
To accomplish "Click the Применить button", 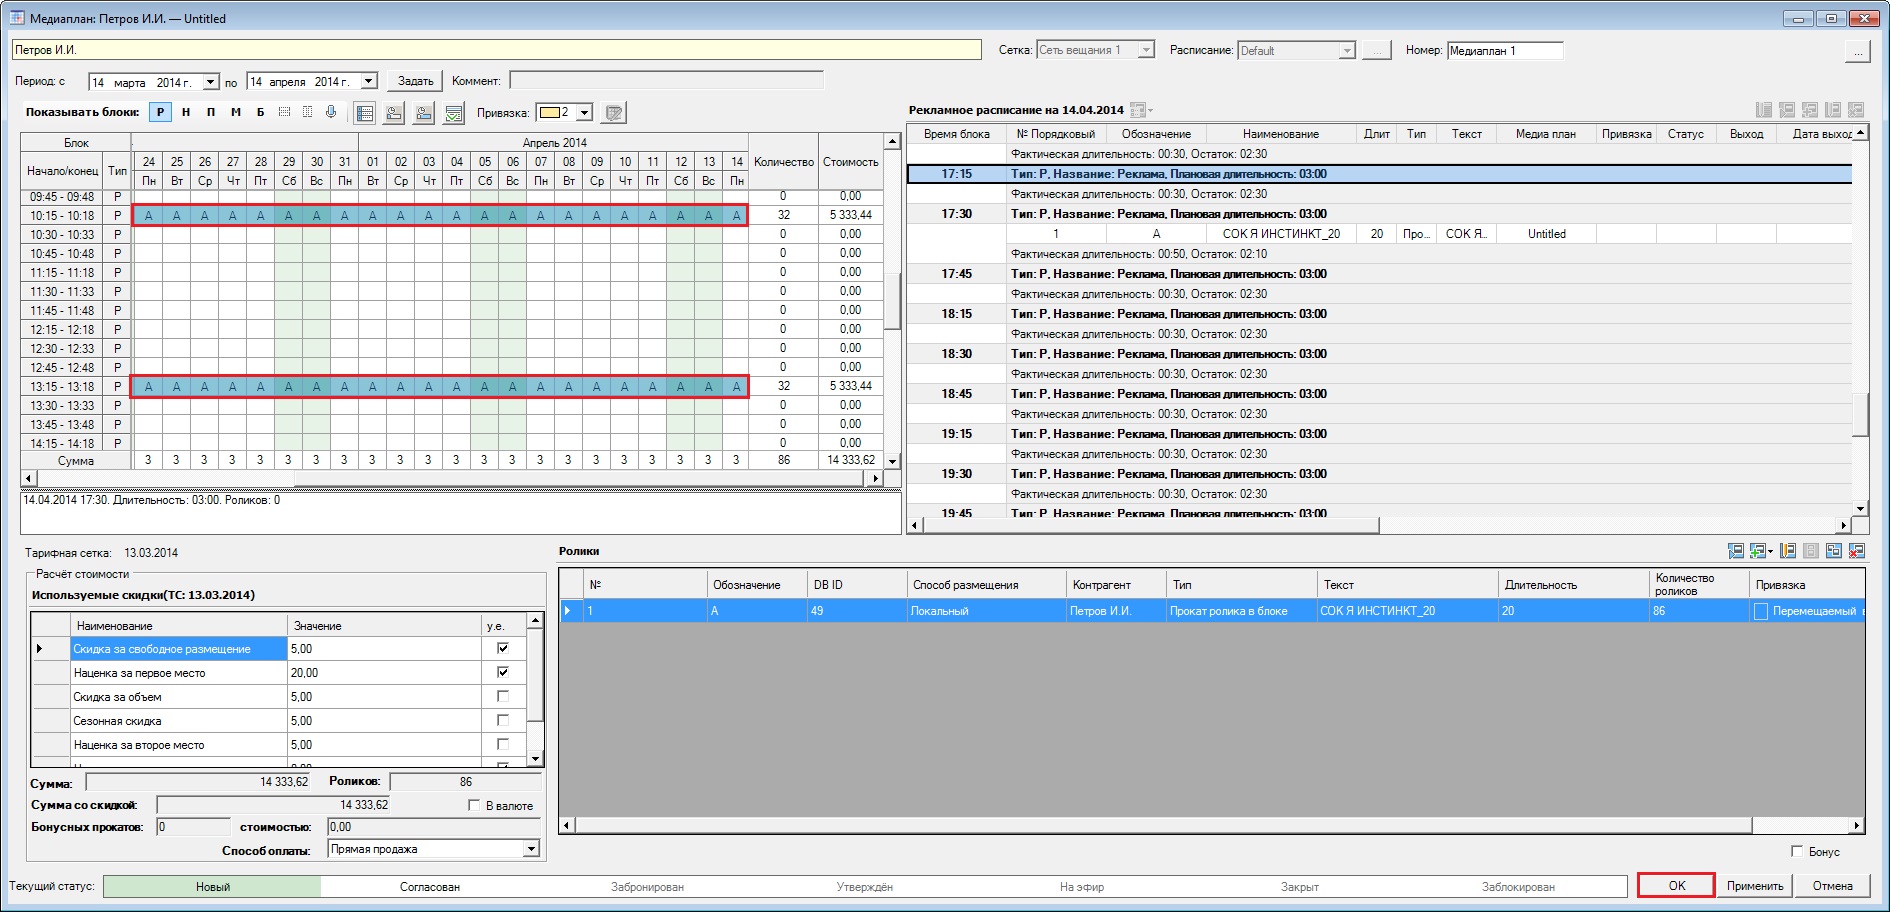I will pyautogui.click(x=1755, y=885).
